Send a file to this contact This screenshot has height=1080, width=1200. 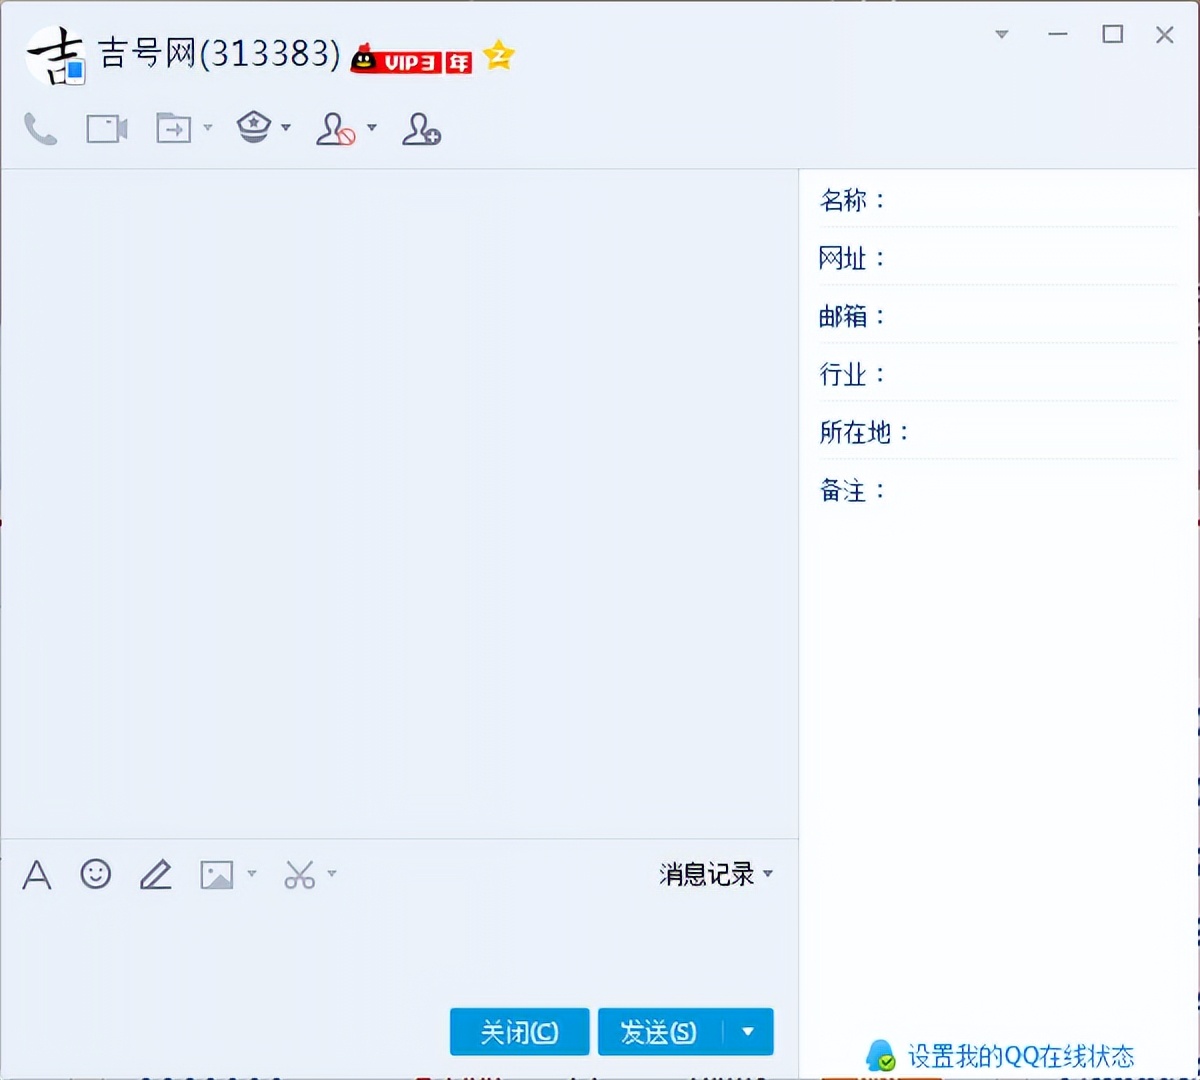coord(172,128)
